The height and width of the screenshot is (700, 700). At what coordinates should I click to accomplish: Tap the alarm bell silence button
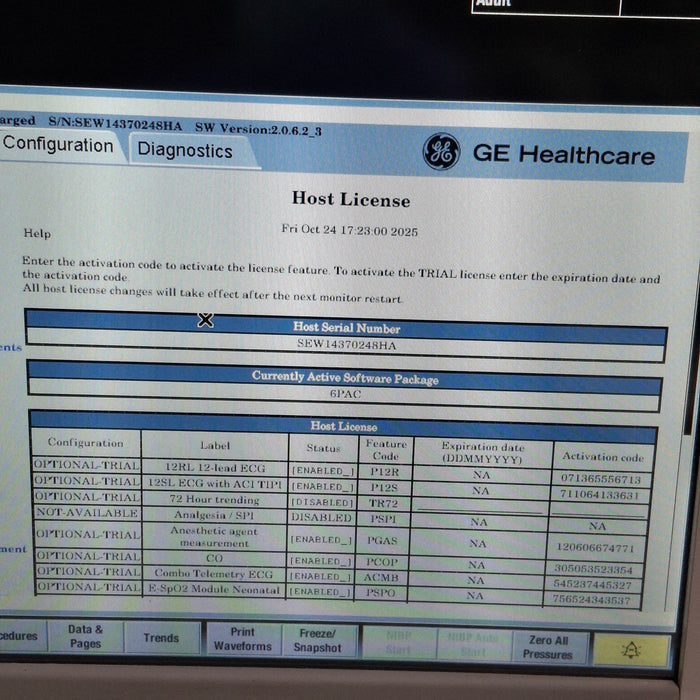(x=631, y=650)
